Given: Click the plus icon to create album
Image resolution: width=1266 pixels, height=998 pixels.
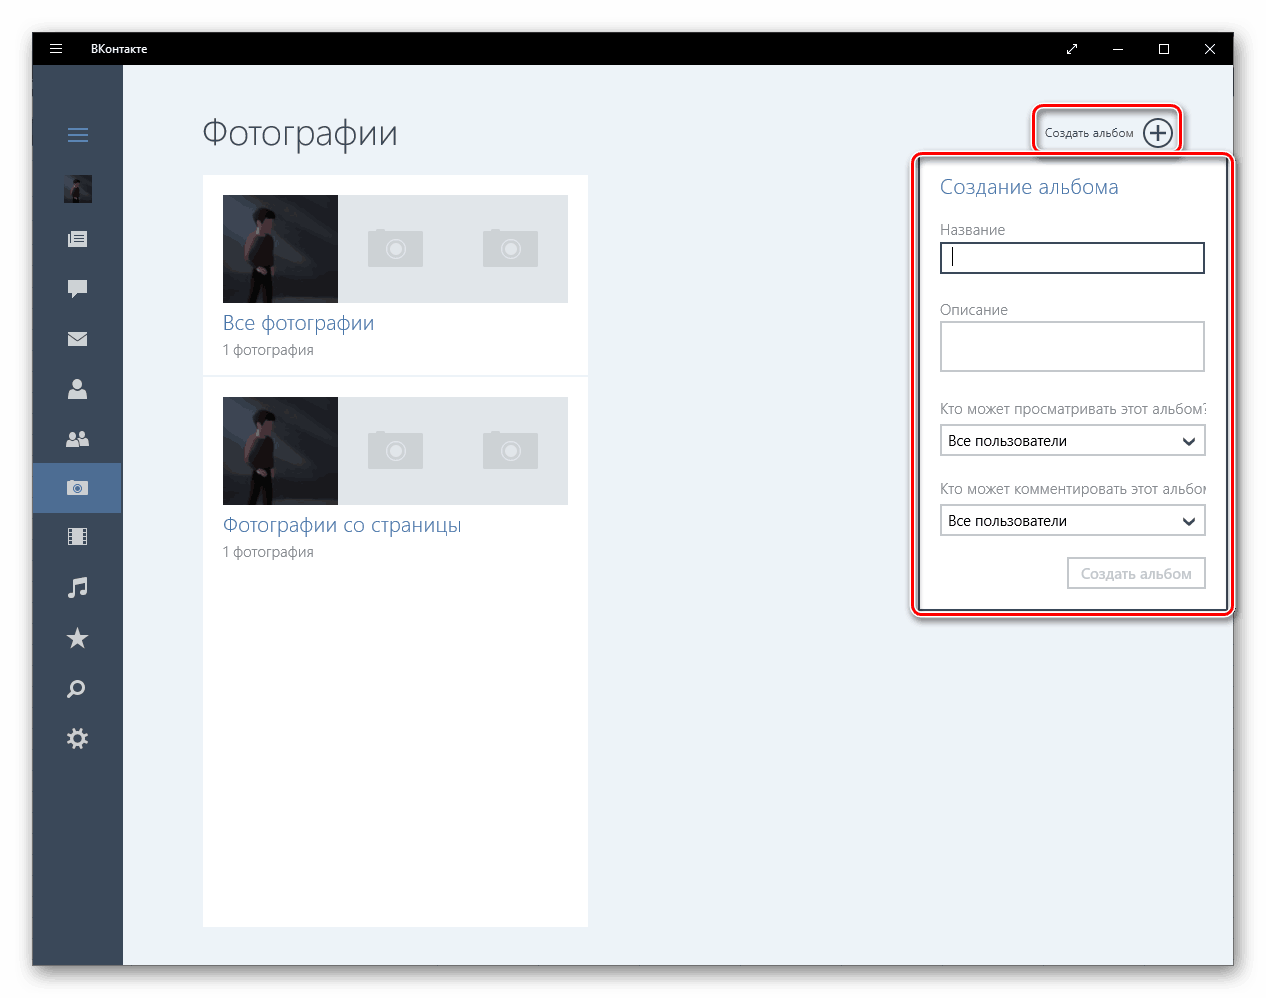Looking at the screenshot, I should pos(1158,133).
